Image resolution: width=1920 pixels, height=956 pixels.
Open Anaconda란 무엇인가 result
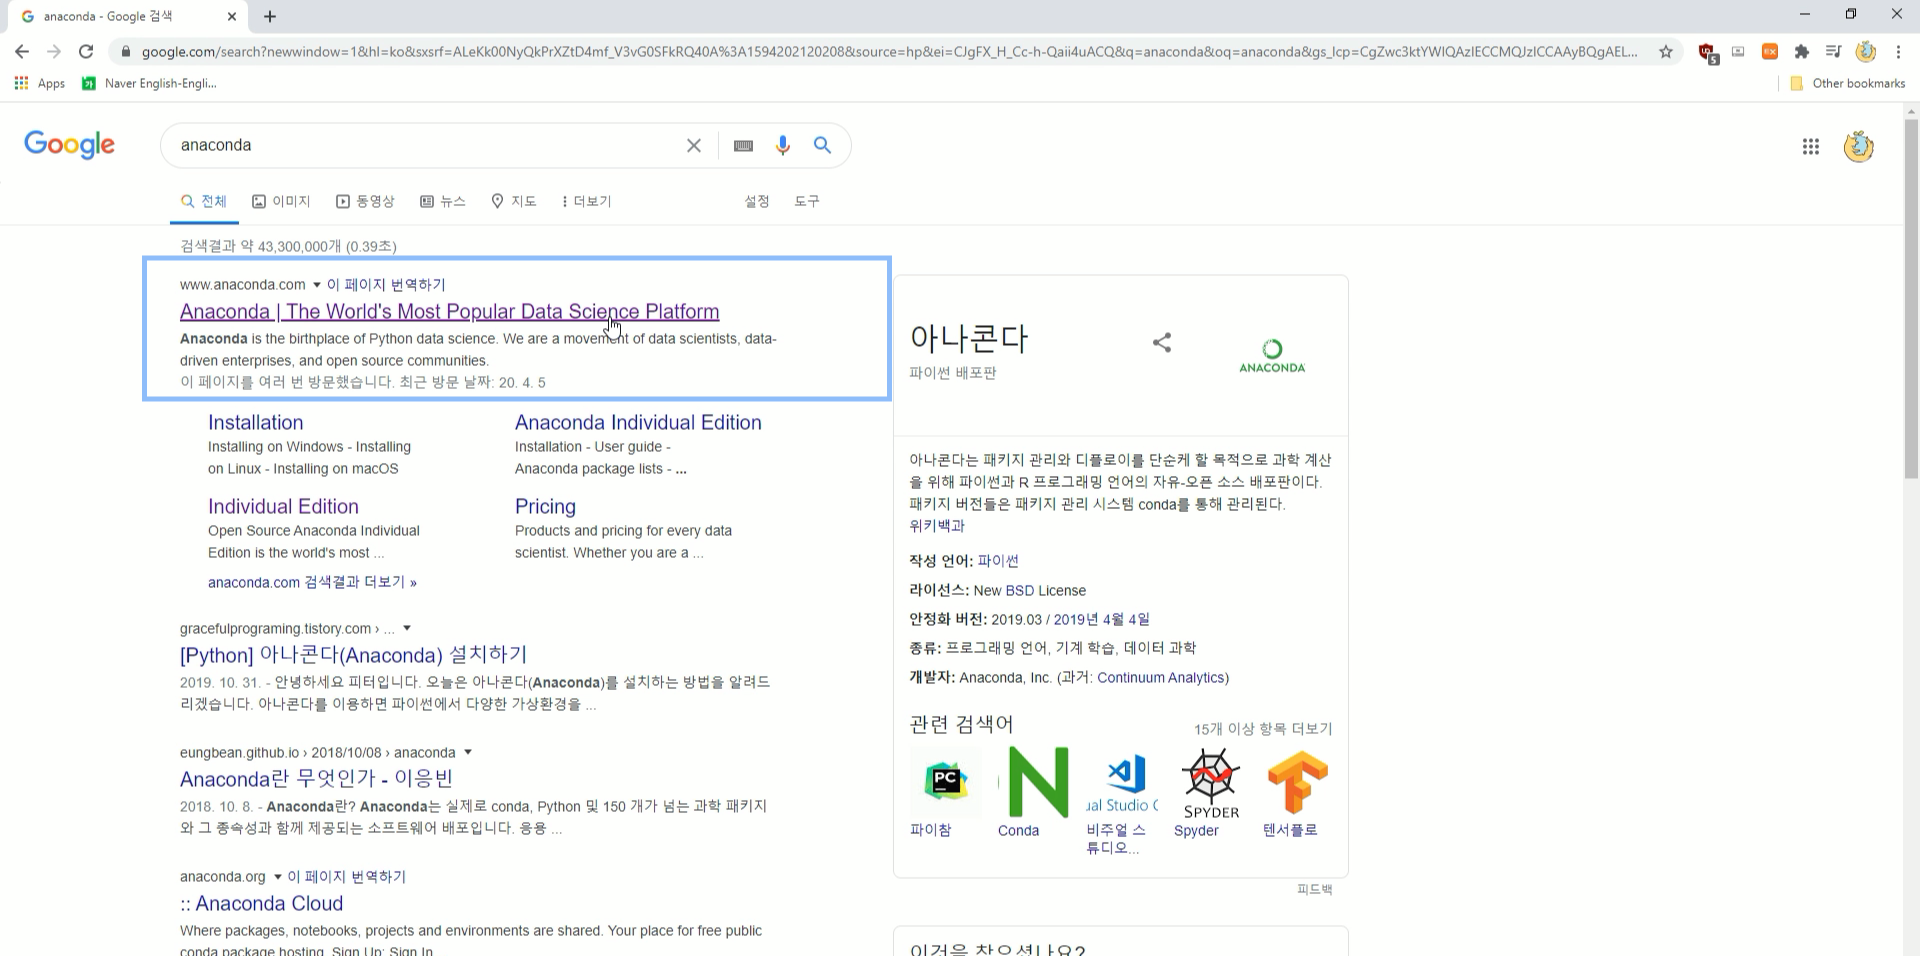[316, 778]
